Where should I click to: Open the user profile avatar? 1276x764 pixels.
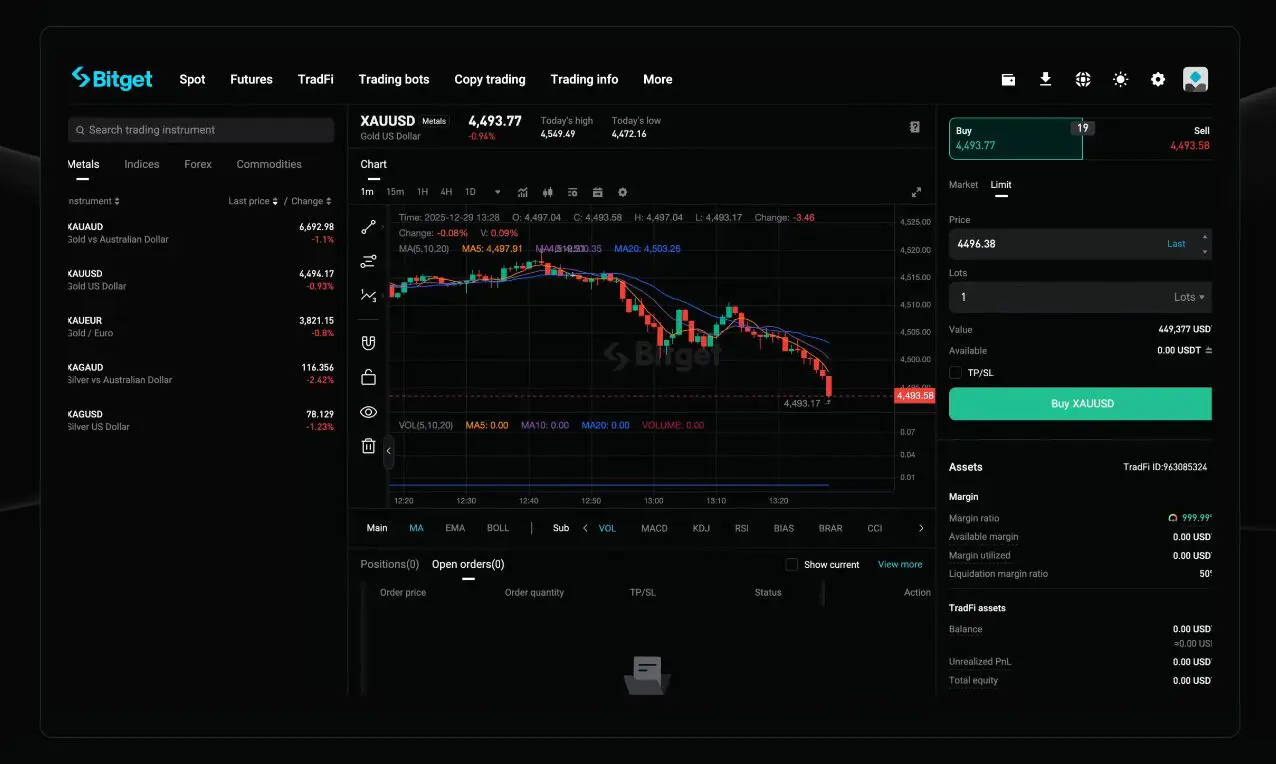pos(1195,79)
